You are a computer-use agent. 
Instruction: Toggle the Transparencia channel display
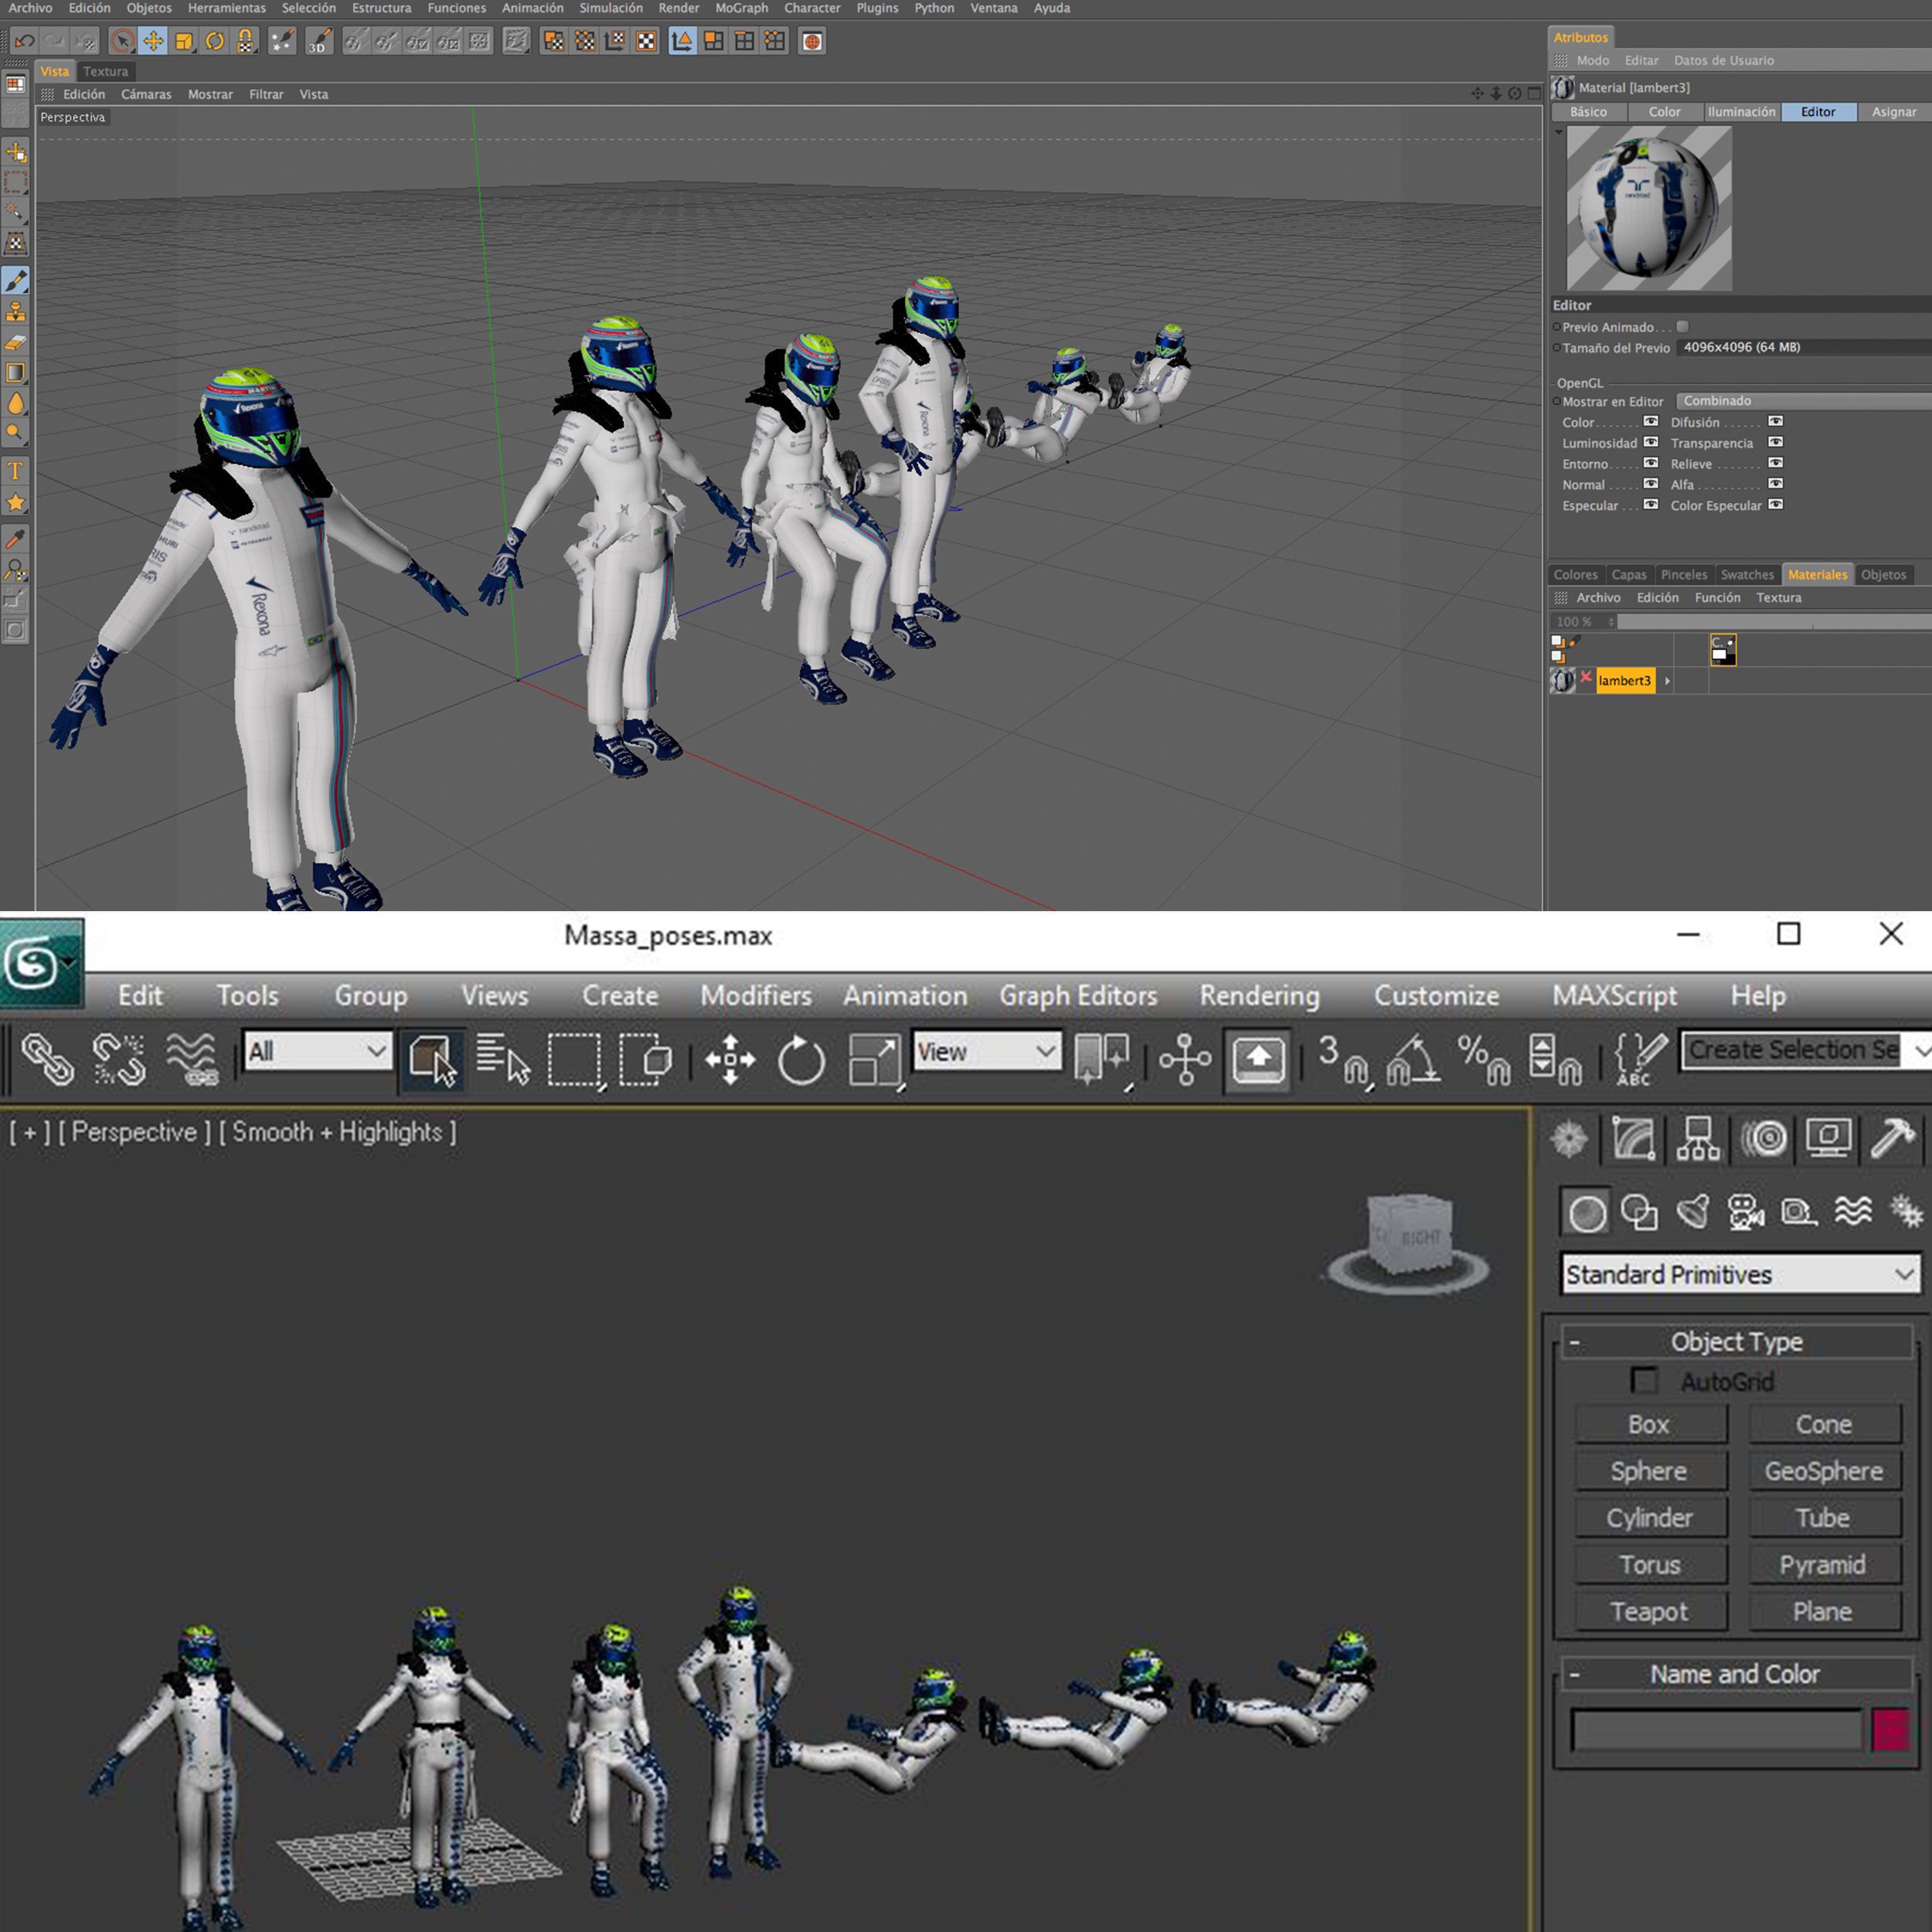coord(1775,443)
